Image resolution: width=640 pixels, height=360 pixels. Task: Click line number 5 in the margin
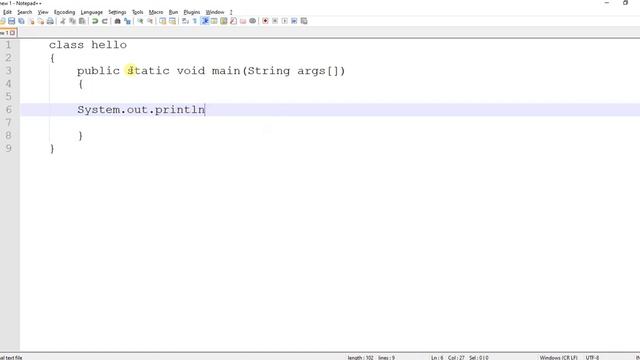coord(9,97)
